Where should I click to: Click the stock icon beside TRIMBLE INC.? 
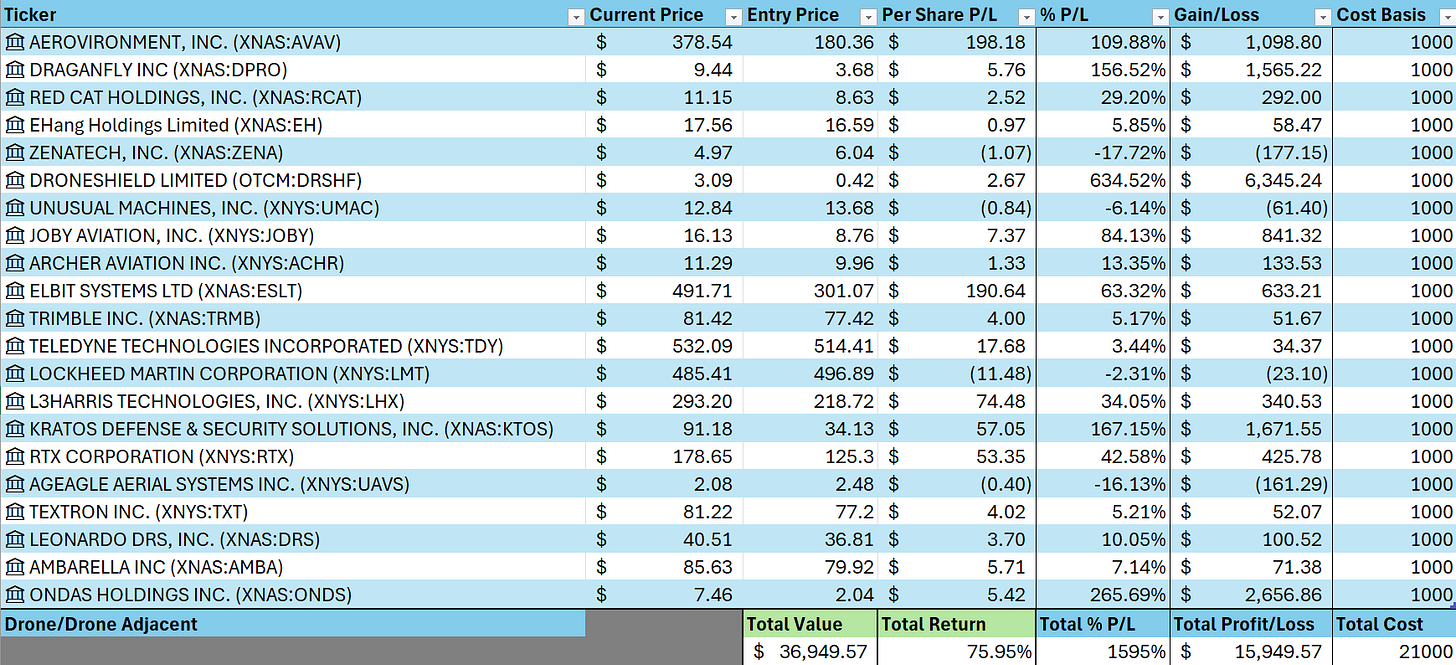point(15,319)
